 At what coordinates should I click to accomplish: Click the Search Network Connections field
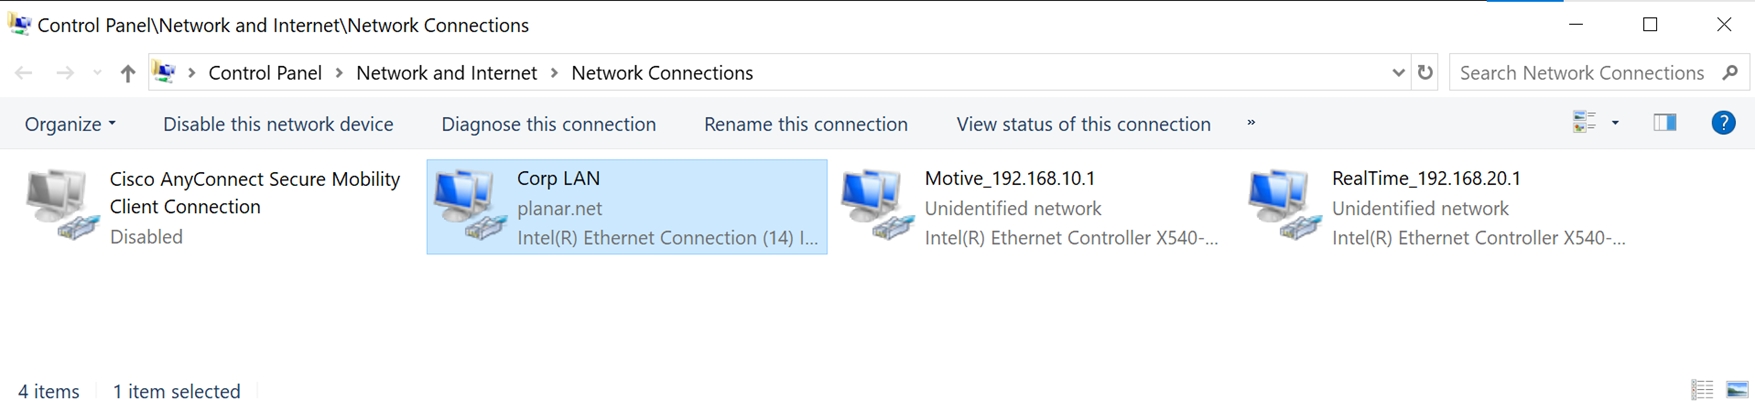[x=1582, y=73]
